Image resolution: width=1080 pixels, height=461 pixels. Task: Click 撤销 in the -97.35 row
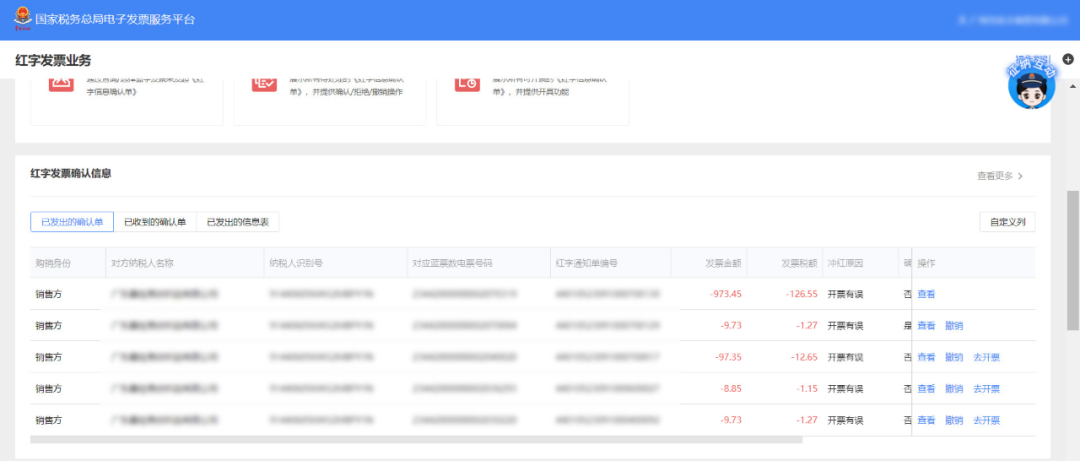[x=954, y=357]
